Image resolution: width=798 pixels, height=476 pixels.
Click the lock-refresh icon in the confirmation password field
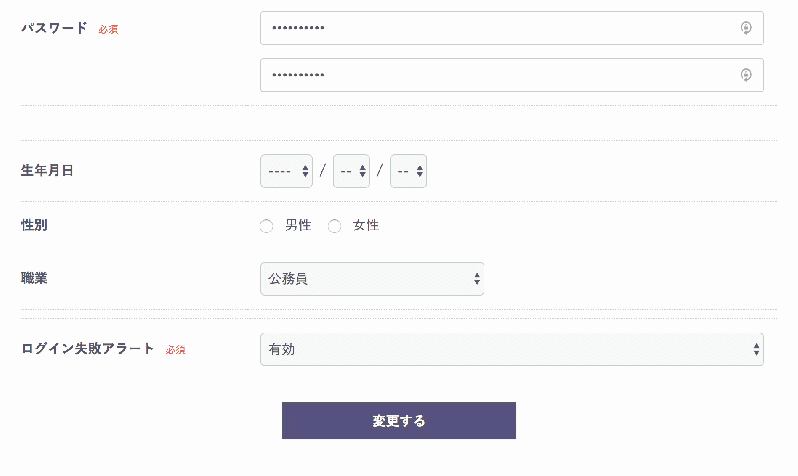(x=746, y=75)
